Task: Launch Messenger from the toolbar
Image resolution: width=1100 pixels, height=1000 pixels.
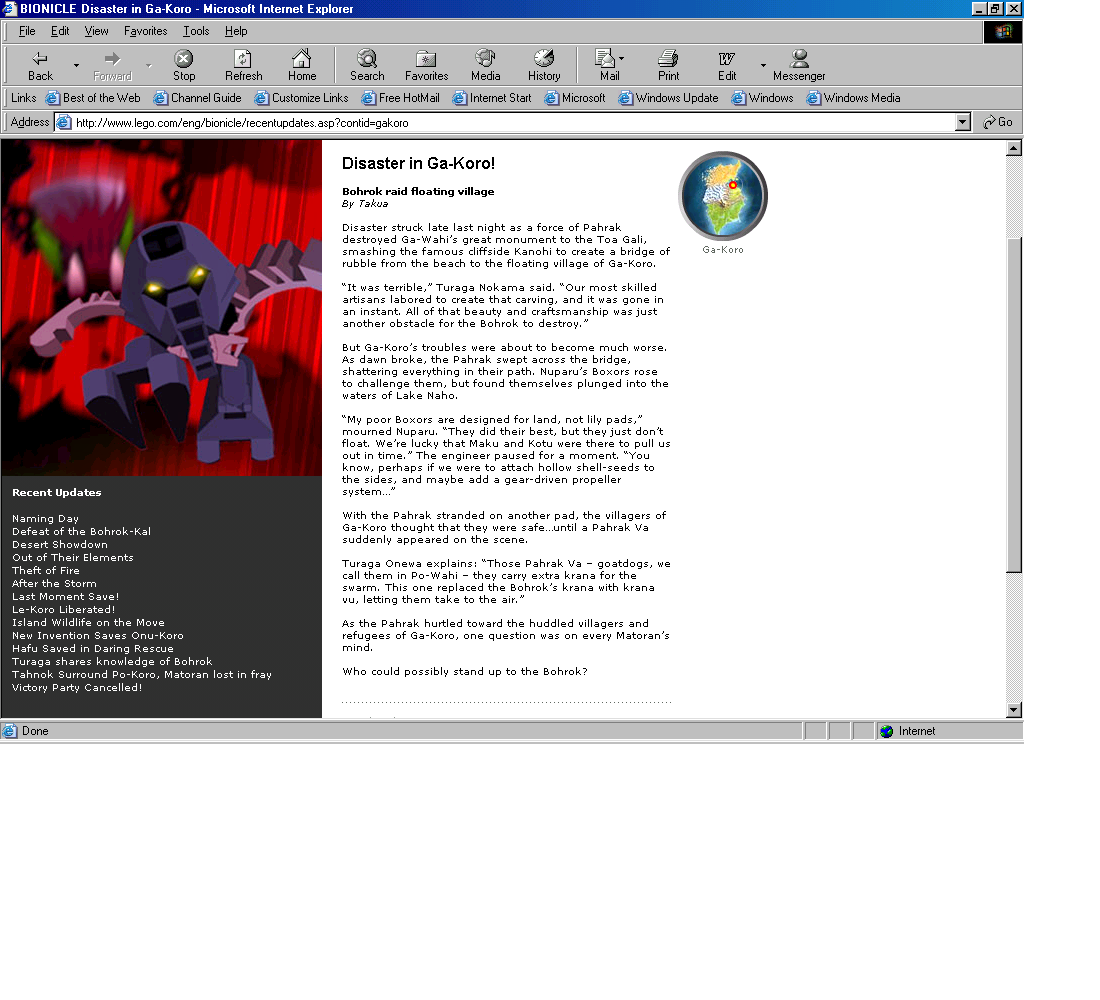Action: (799, 66)
